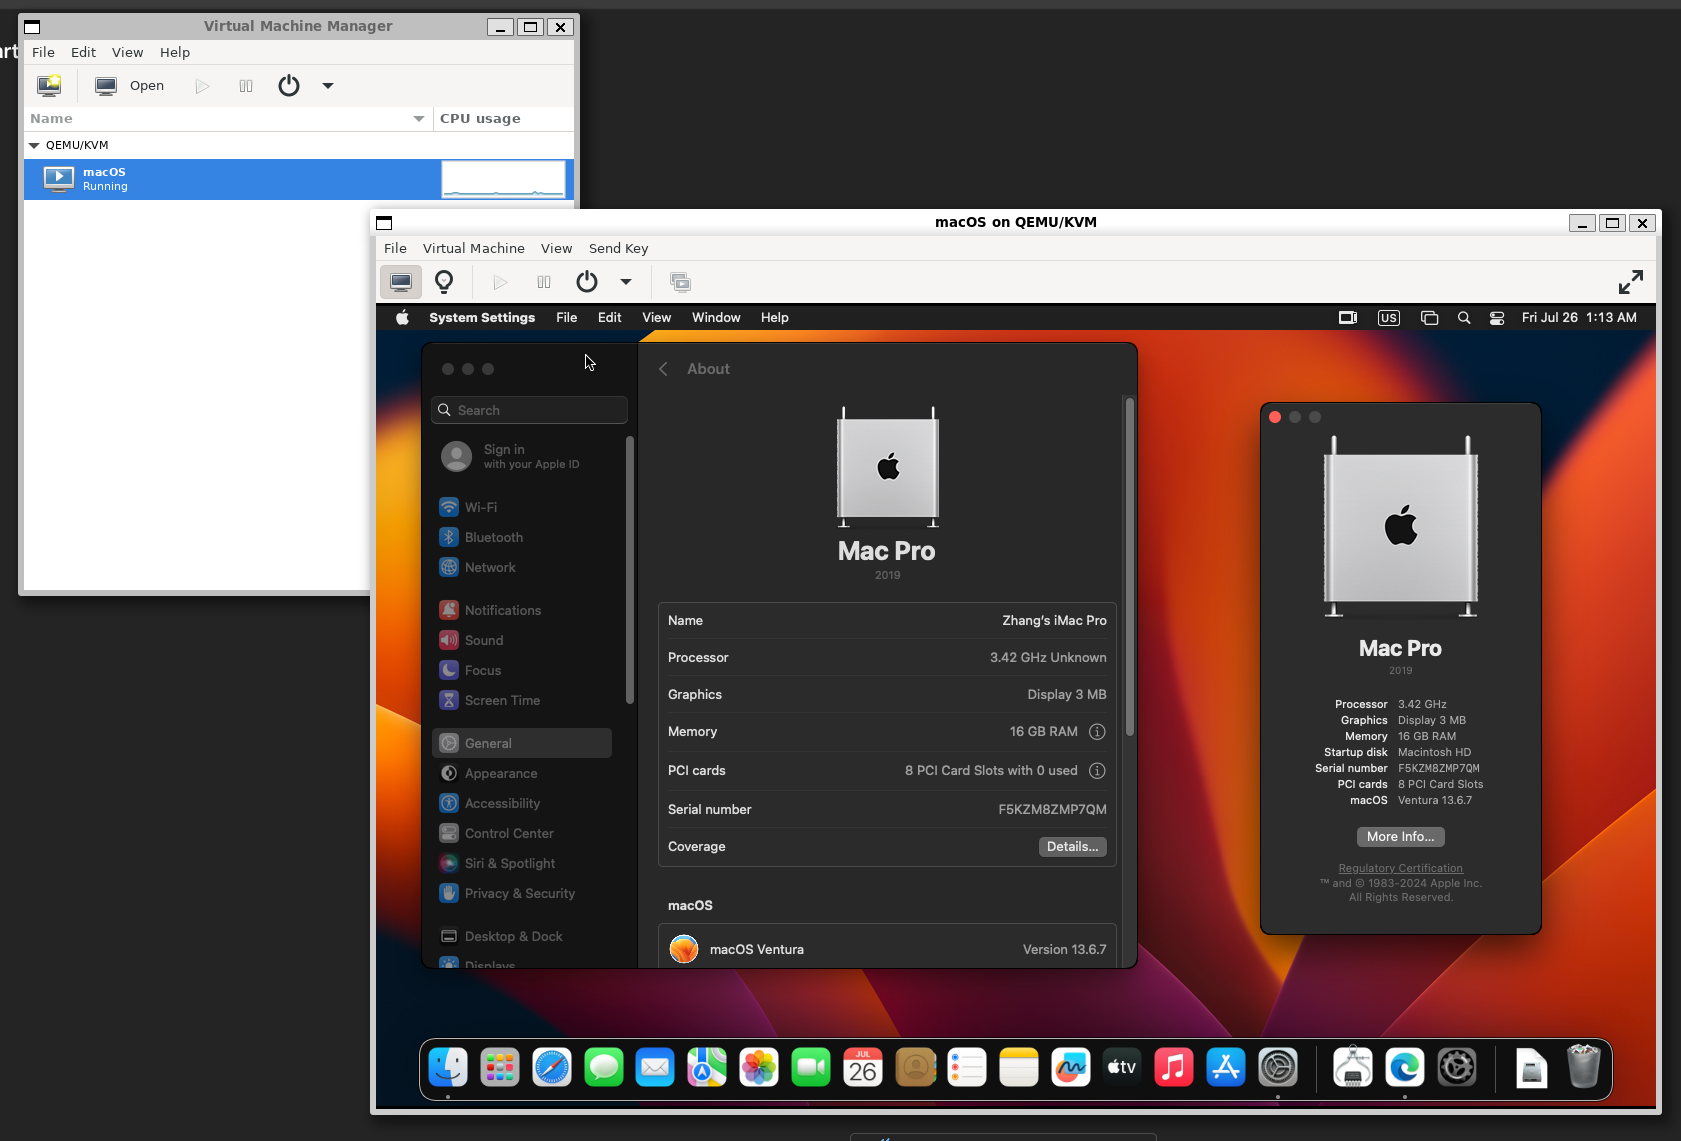The image size is (1681, 1141).
Task: Open the System Settings app menu
Action: click(x=482, y=318)
